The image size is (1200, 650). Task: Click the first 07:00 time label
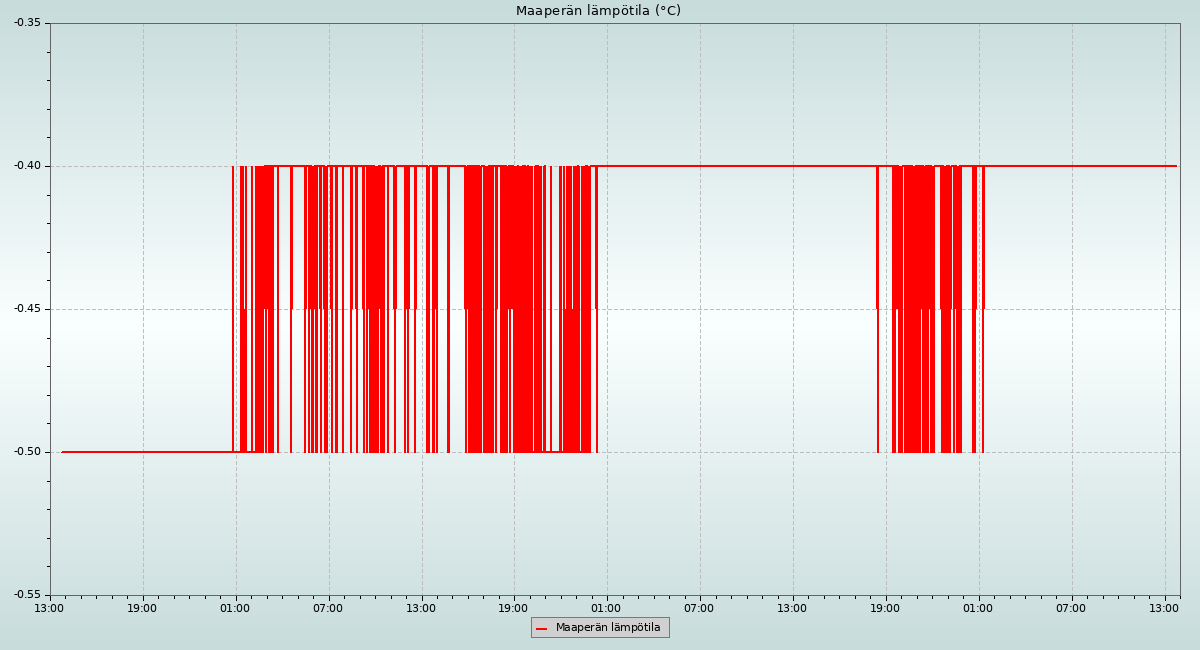328,608
